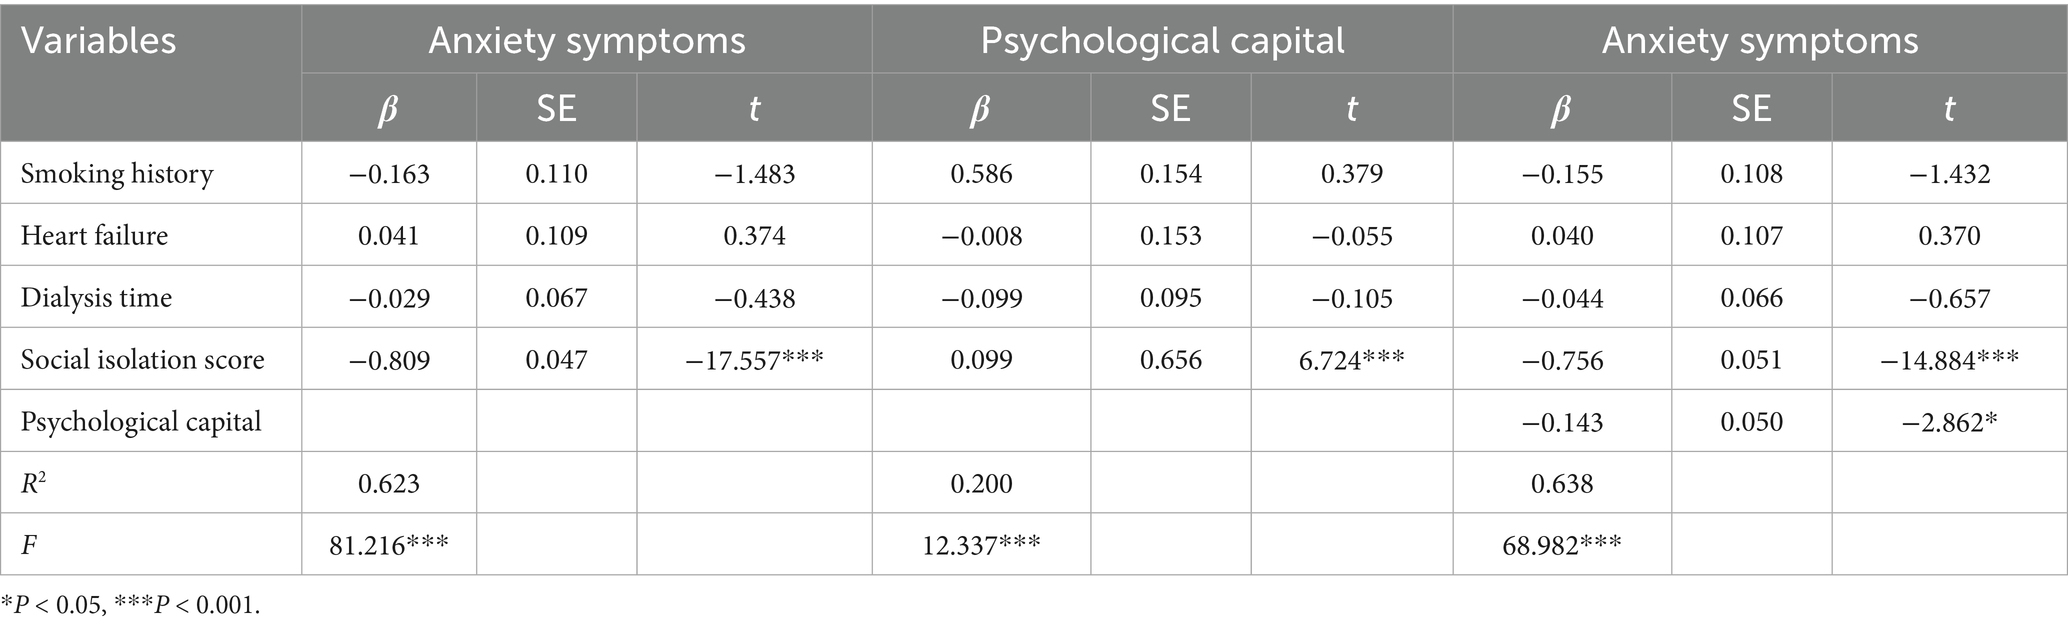This screenshot has height=629, width=2068.
Task: Click the Dialysis time row label
Action: [97, 298]
